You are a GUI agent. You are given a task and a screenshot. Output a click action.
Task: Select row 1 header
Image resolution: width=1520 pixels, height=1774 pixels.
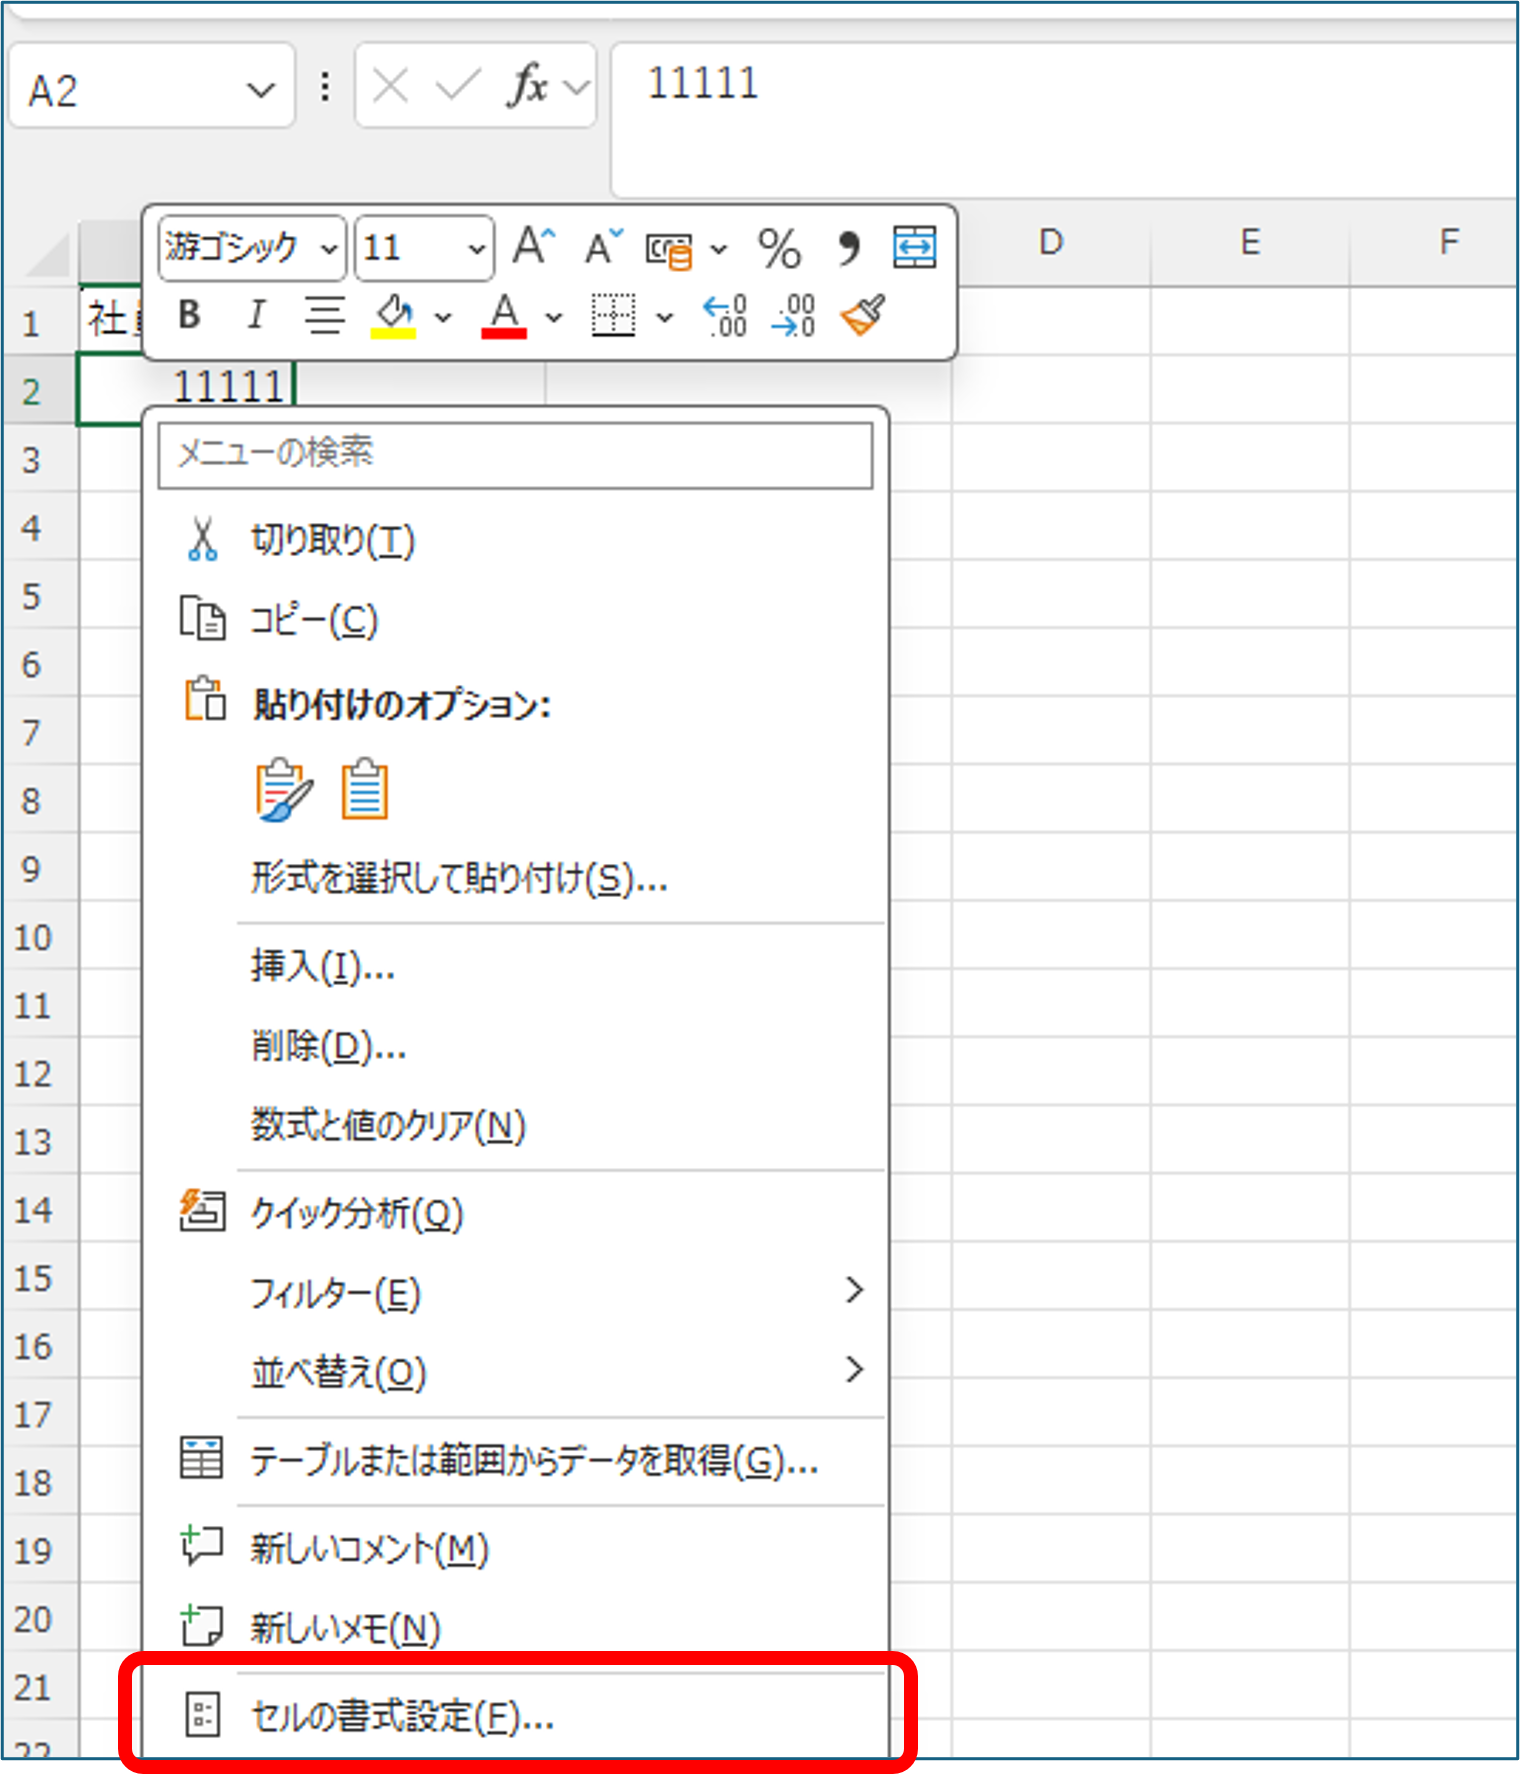point(40,322)
